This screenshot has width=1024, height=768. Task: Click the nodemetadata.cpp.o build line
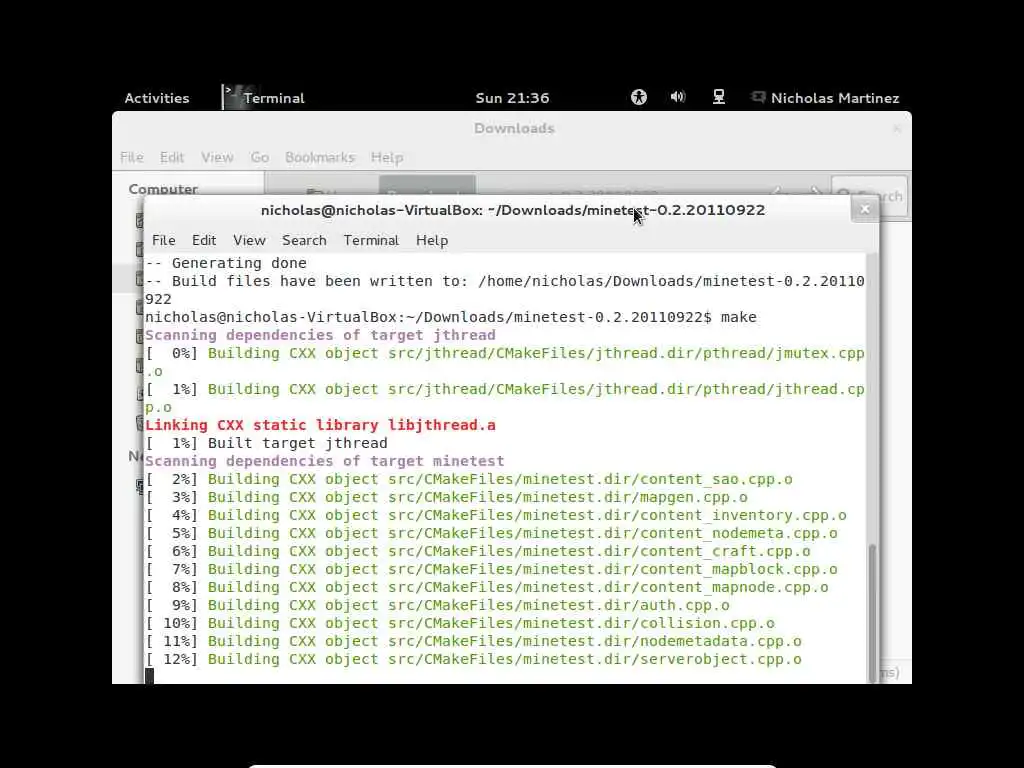[473, 641]
